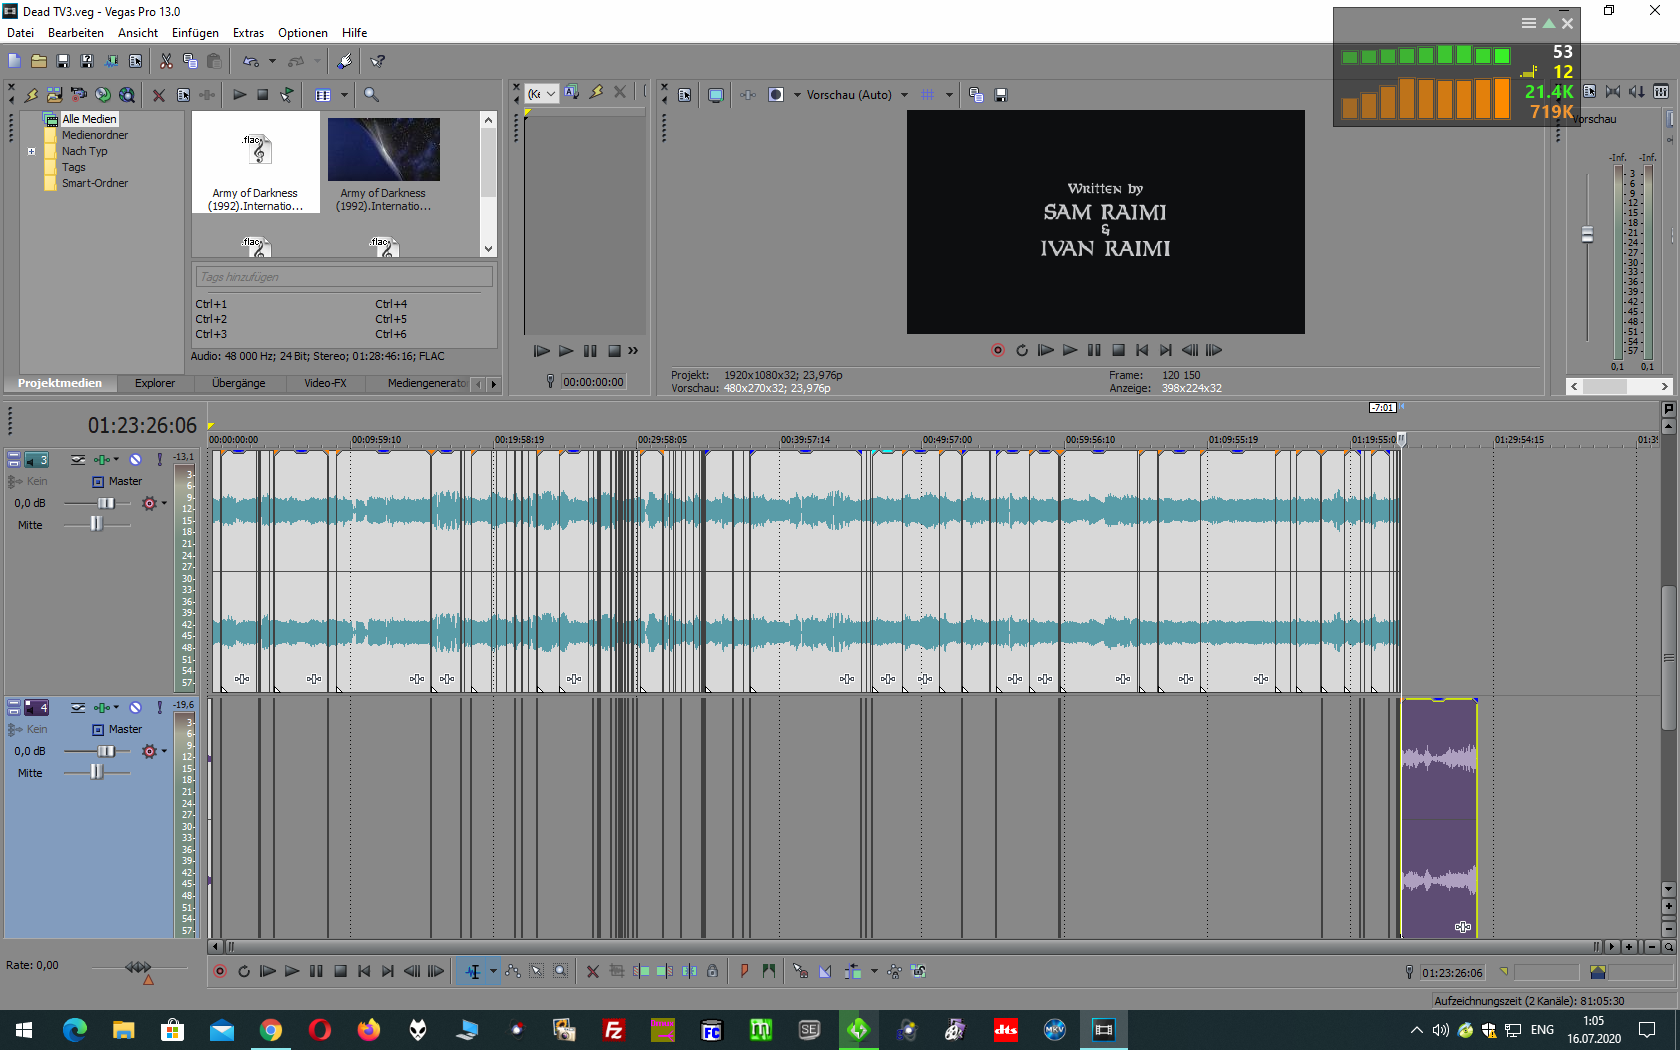
Task: Open Project Media views dropdown arrow
Action: pos(344,95)
